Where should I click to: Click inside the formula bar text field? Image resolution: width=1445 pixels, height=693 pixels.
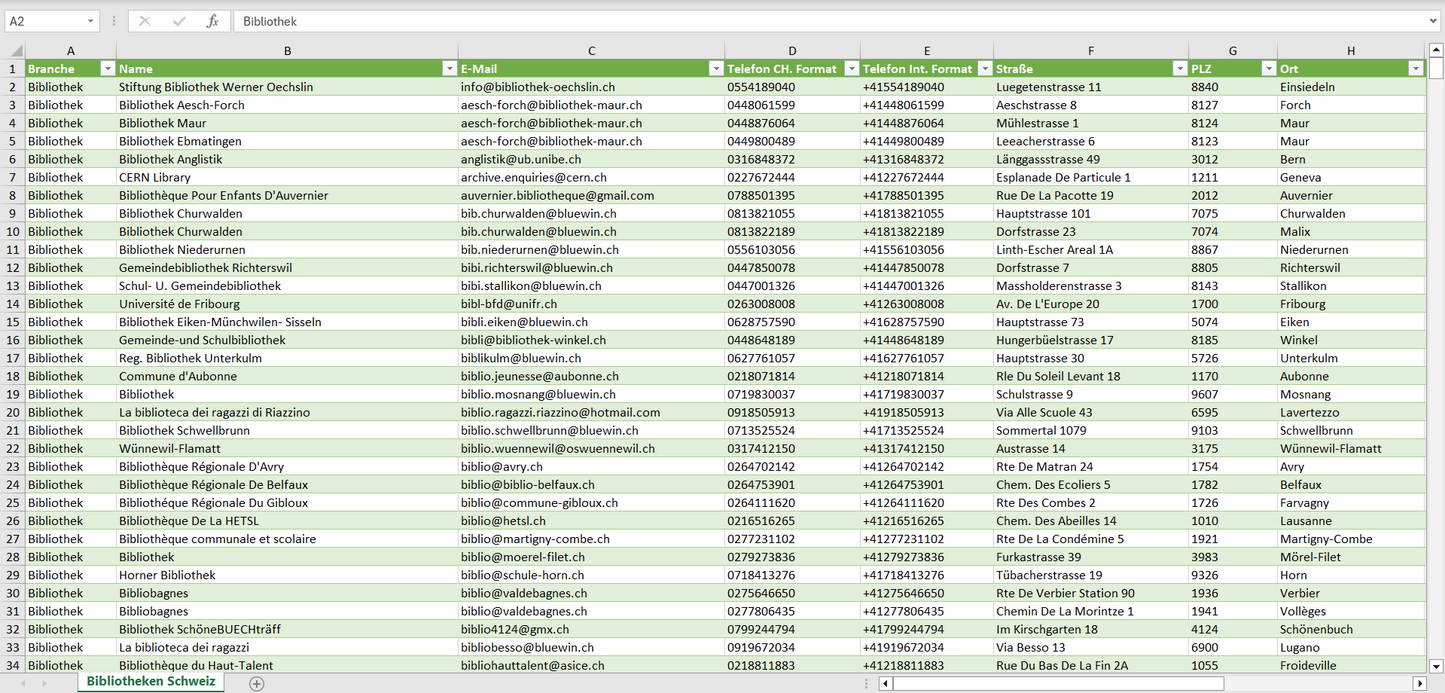click(800, 21)
